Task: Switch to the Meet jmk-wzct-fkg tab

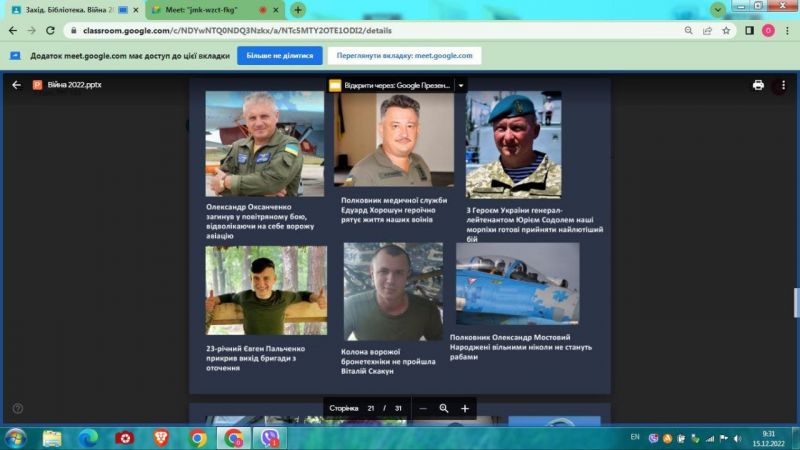Action: pyautogui.click(x=202, y=10)
